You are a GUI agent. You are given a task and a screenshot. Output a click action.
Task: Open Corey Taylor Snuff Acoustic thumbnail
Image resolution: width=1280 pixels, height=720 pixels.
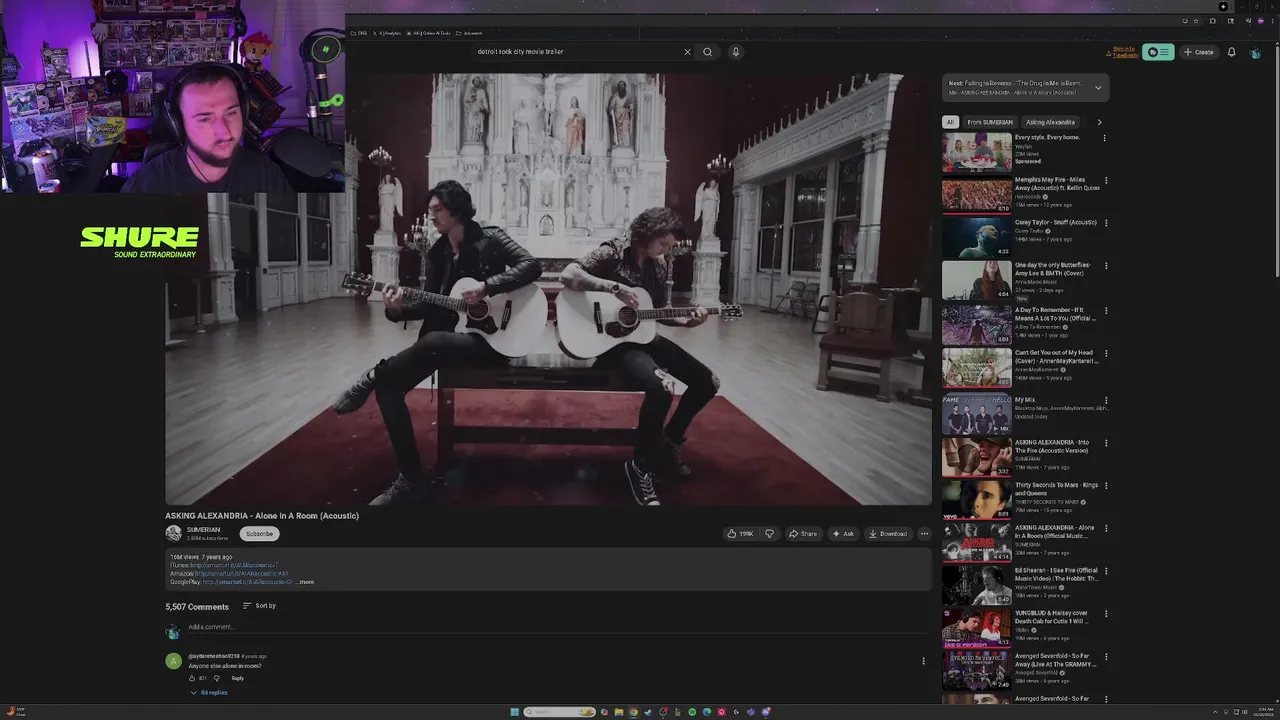(x=977, y=238)
